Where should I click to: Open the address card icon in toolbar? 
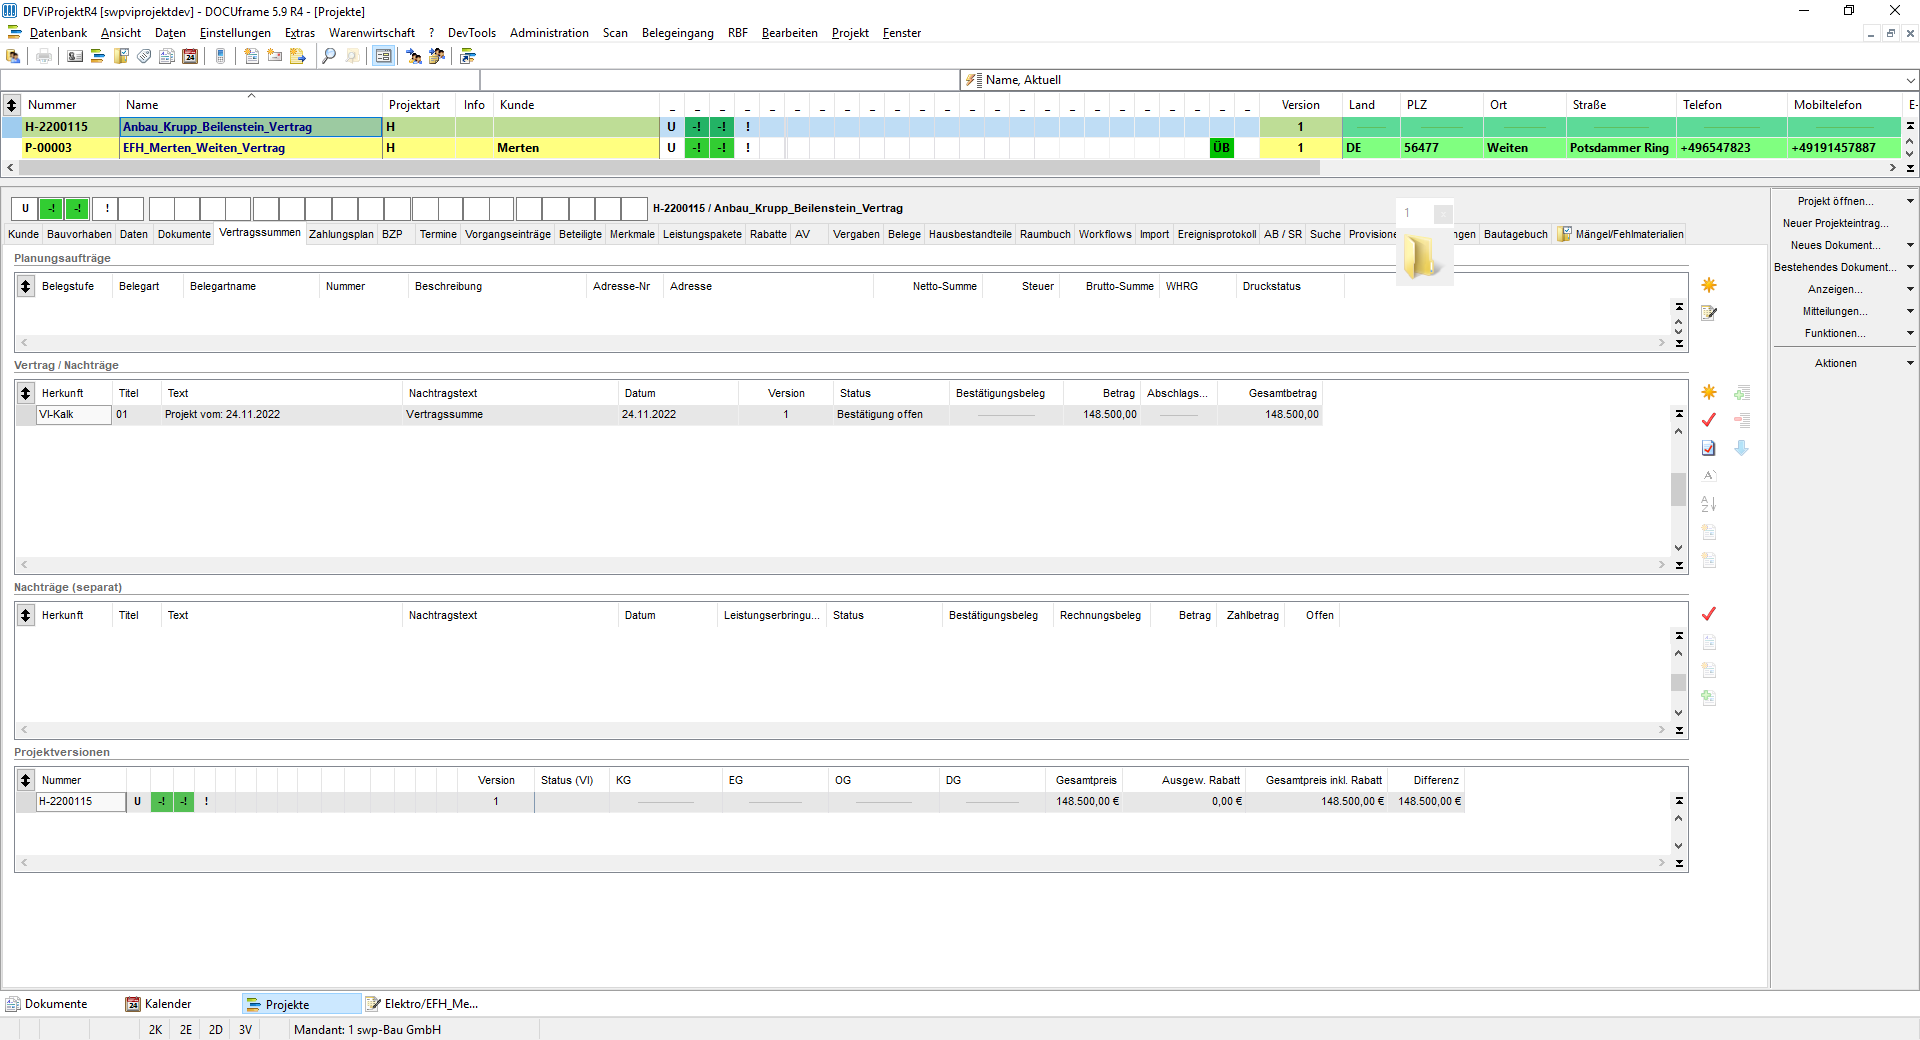tap(75, 56)
